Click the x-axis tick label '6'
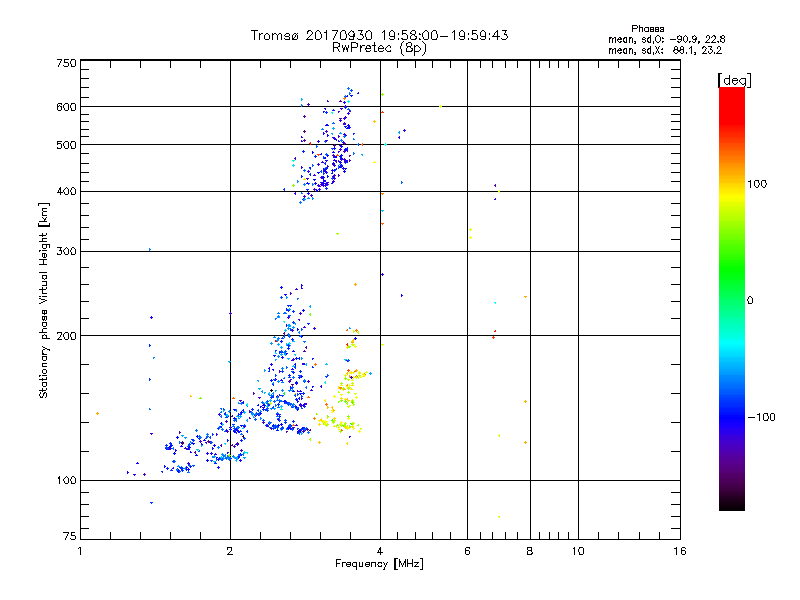Image resolution: width=800 pixels, height=600 pixels. [467, 551]
